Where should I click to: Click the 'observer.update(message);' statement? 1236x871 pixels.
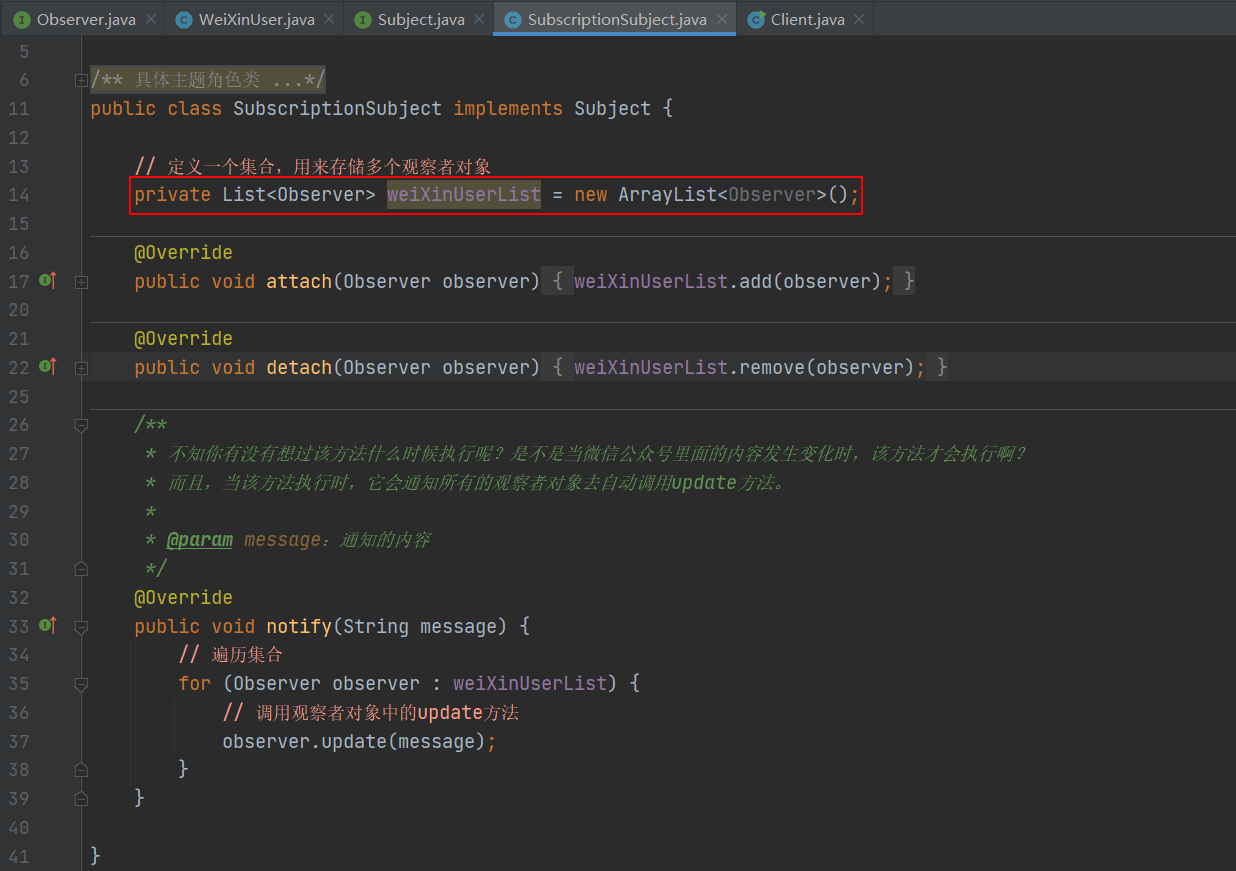360,742
